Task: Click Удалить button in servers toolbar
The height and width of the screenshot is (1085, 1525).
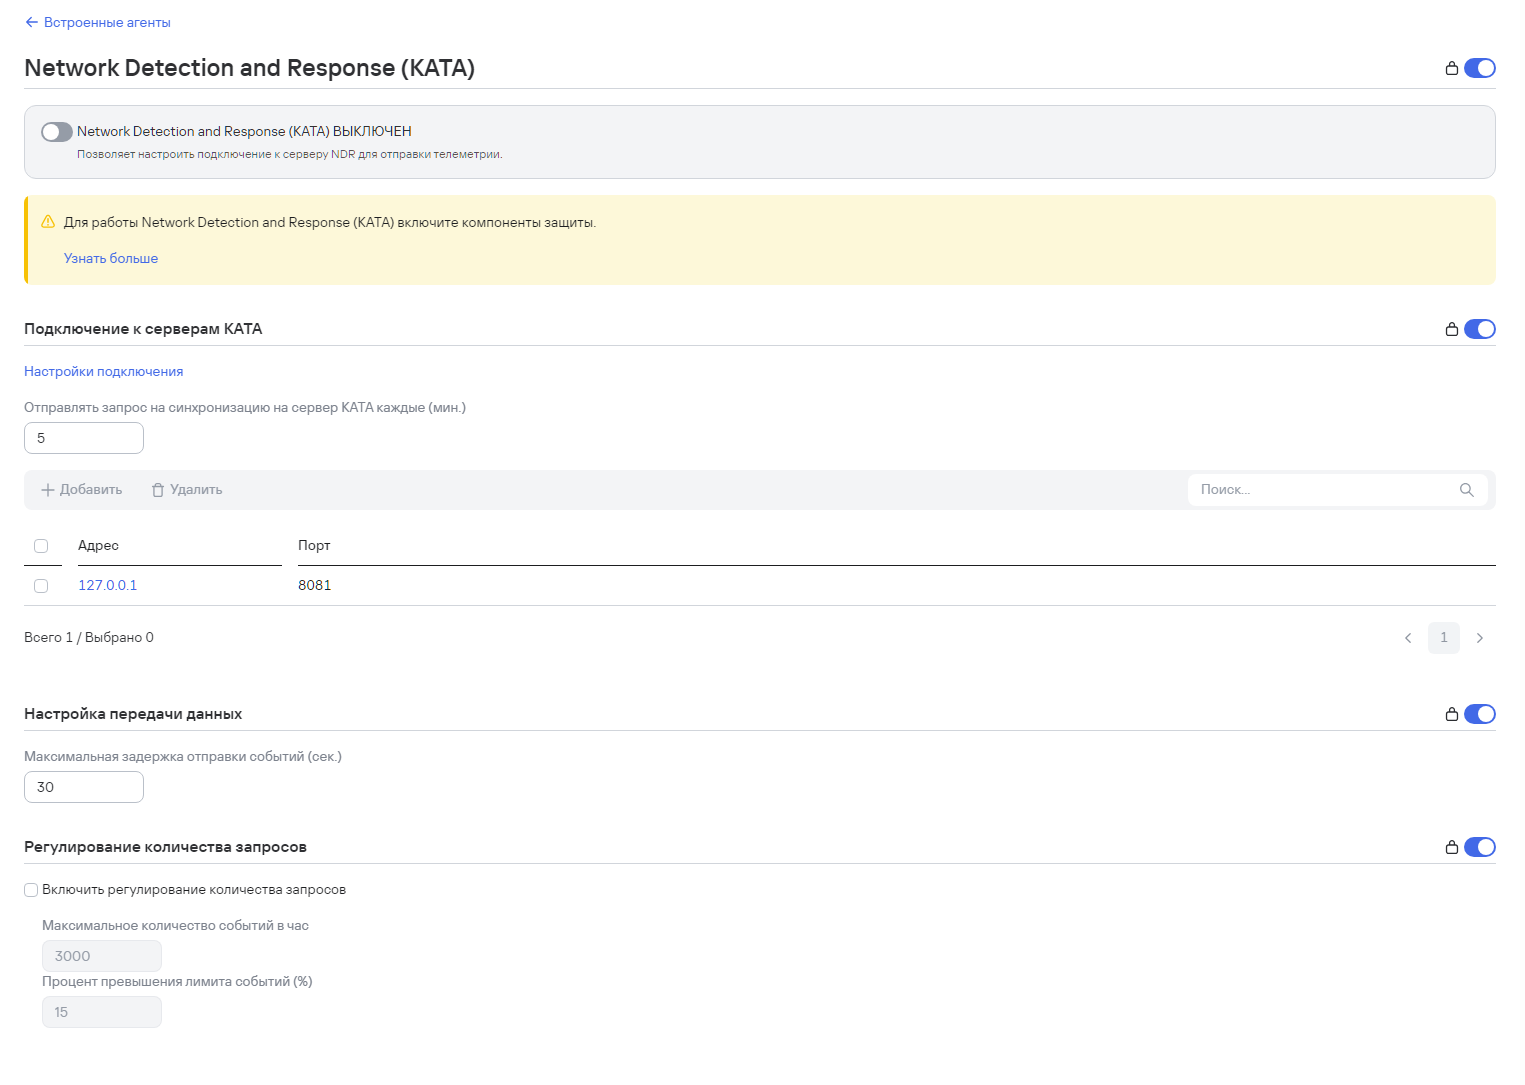Action: (x=187, y=490)
